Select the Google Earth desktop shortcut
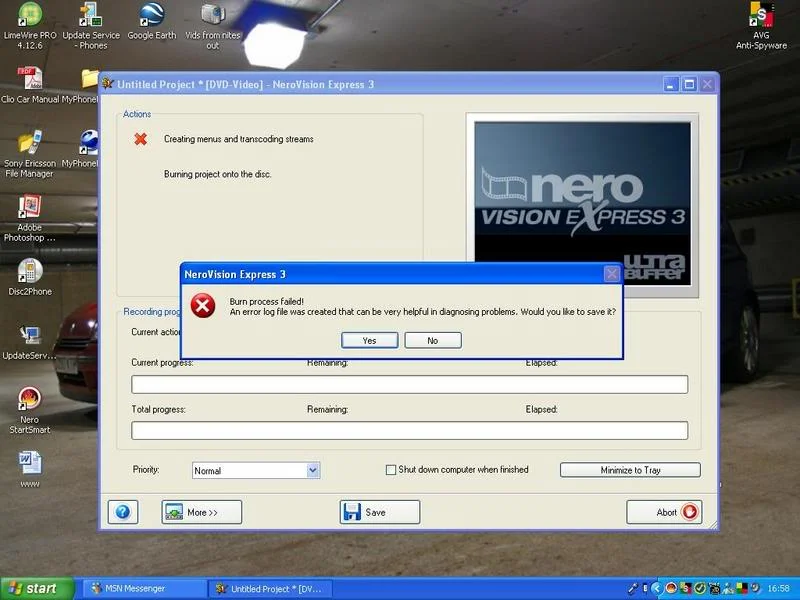 pyautogui.click(x=152, y=21)
